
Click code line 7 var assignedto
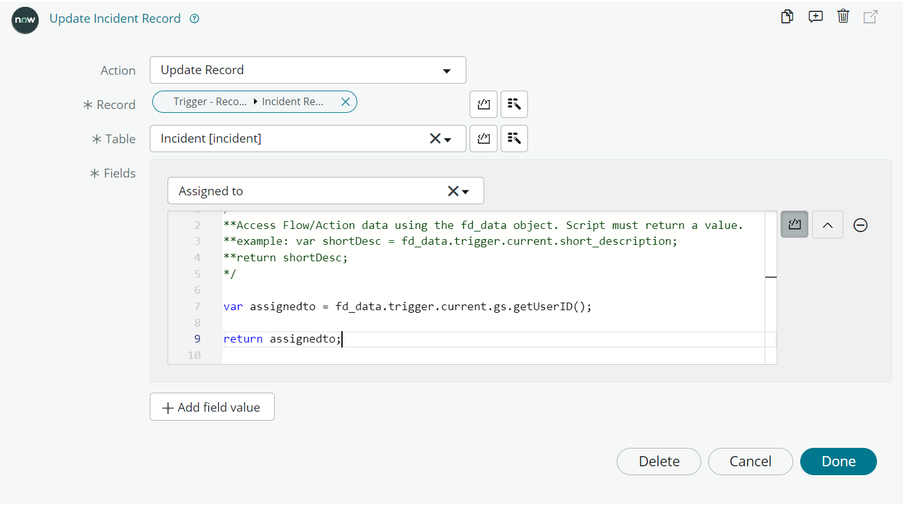[x=407, y=306]
